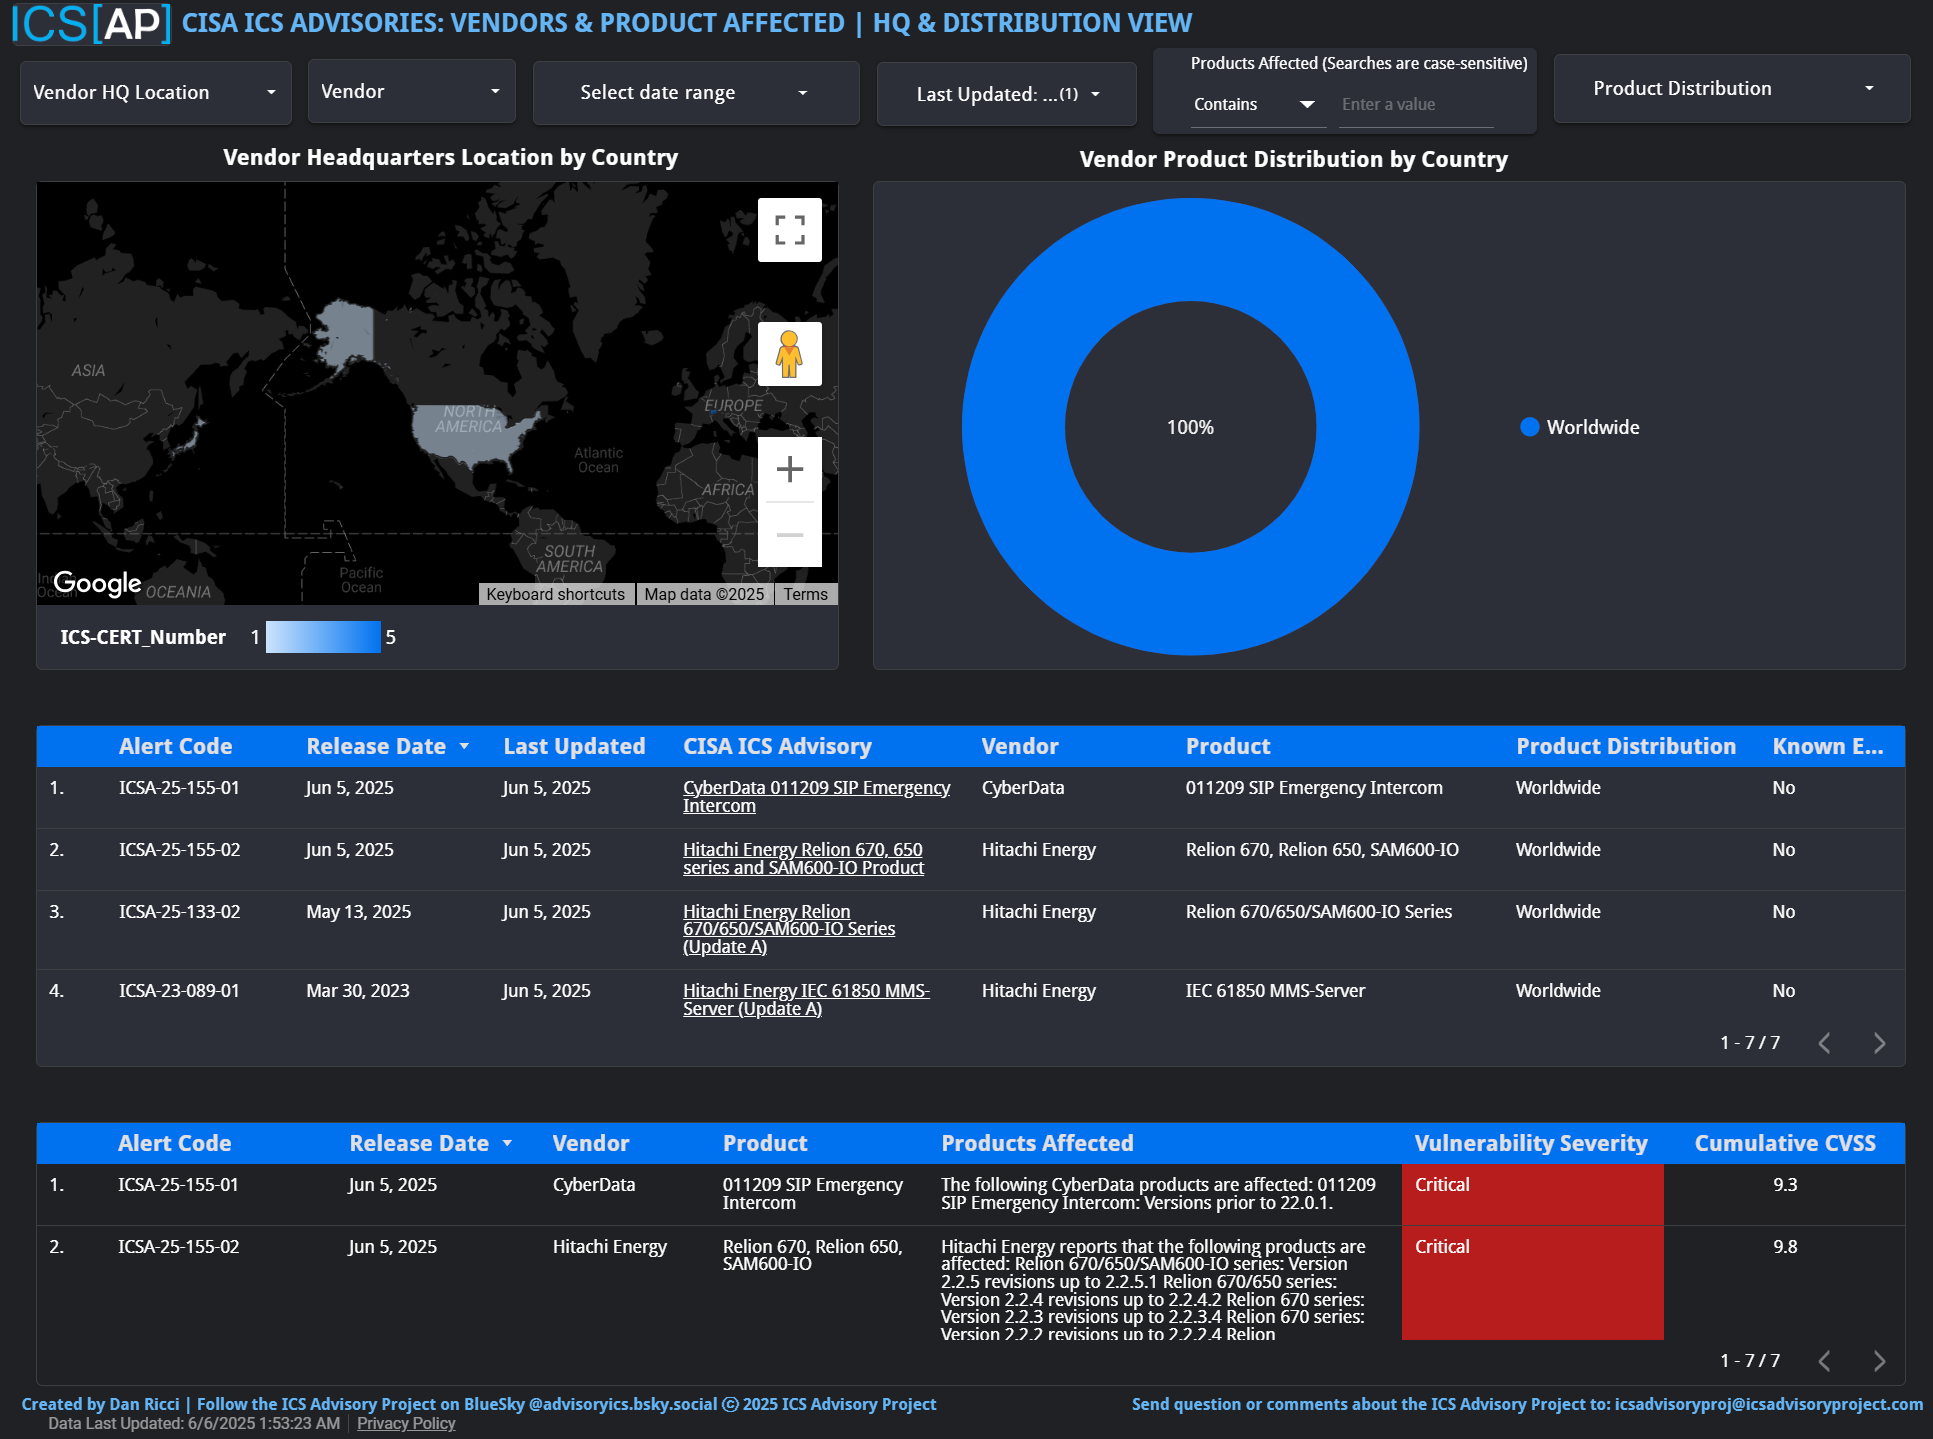Click the Alert Code header in the advisory table
1933x1439 pixels.
pos(176,746)
